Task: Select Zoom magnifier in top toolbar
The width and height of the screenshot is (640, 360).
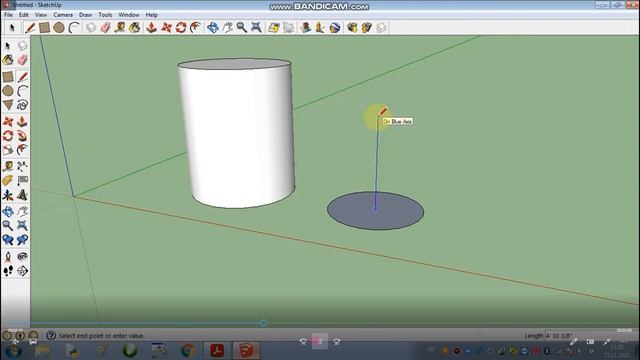Action: pos(242,27)
